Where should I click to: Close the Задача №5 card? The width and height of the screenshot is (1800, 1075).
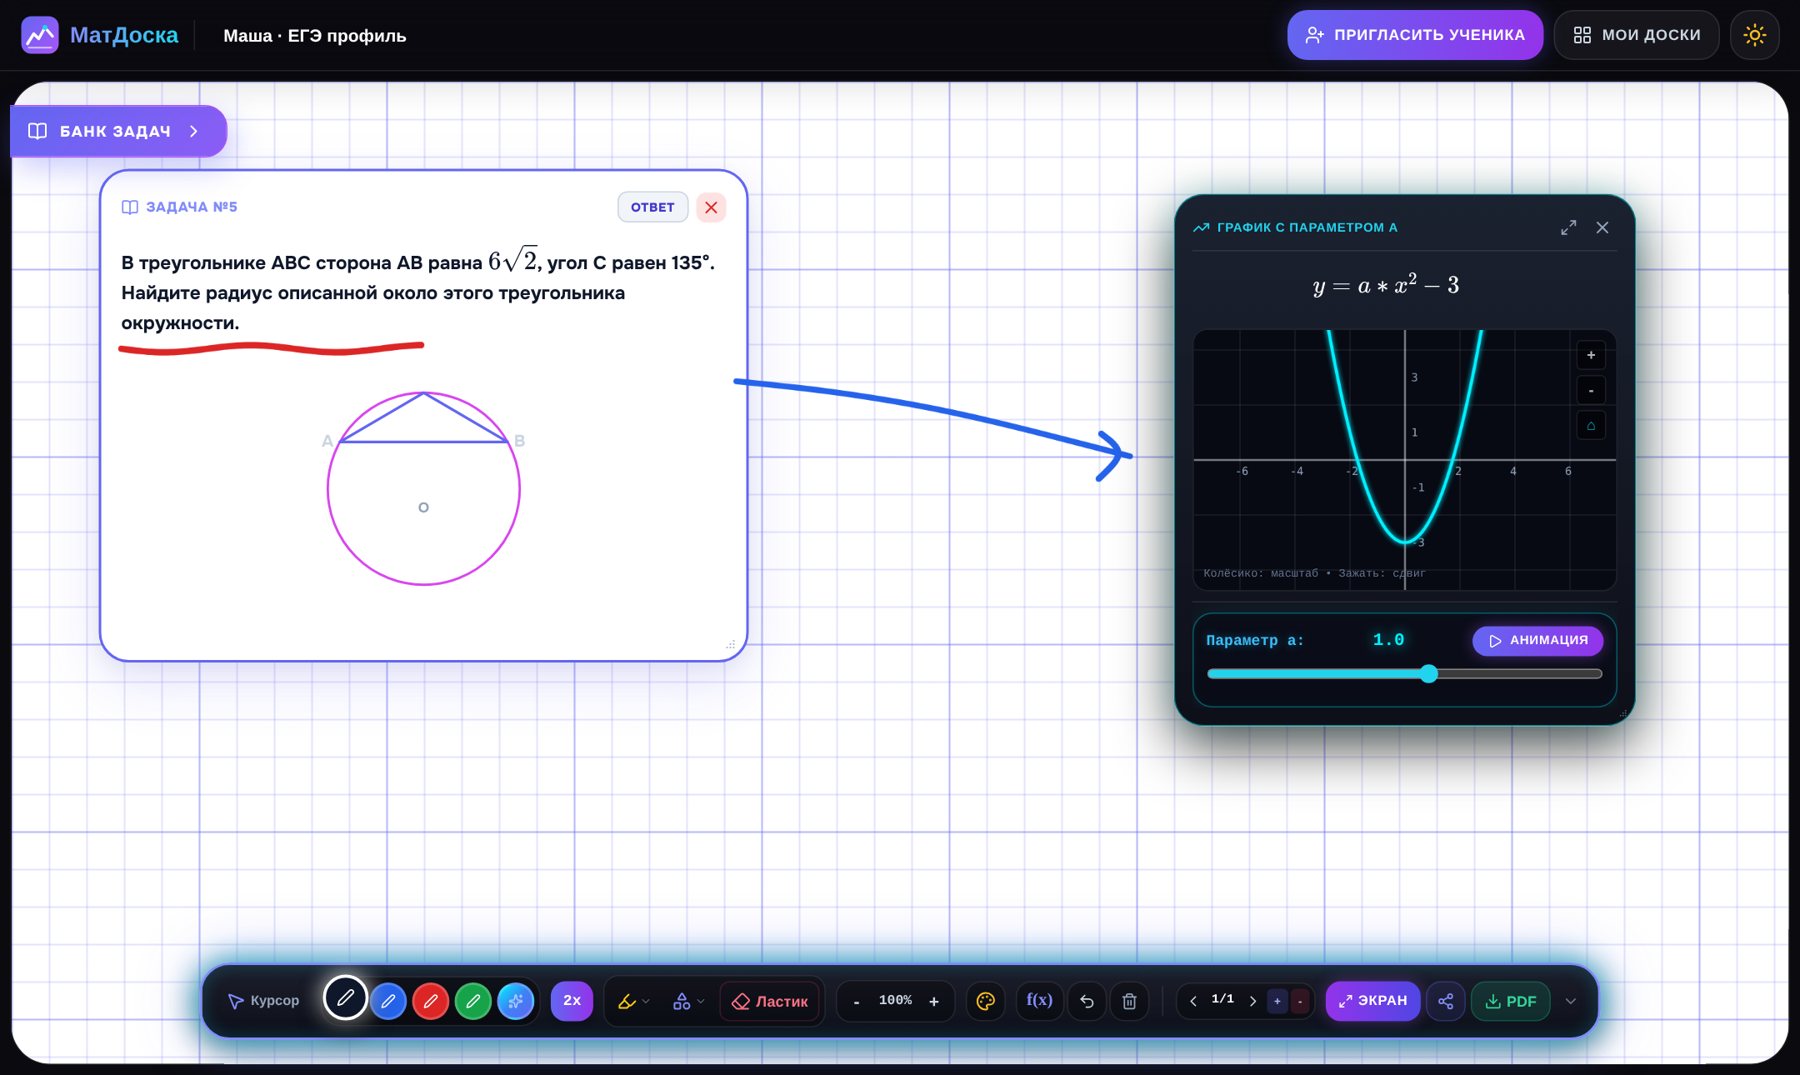point(711,207)
